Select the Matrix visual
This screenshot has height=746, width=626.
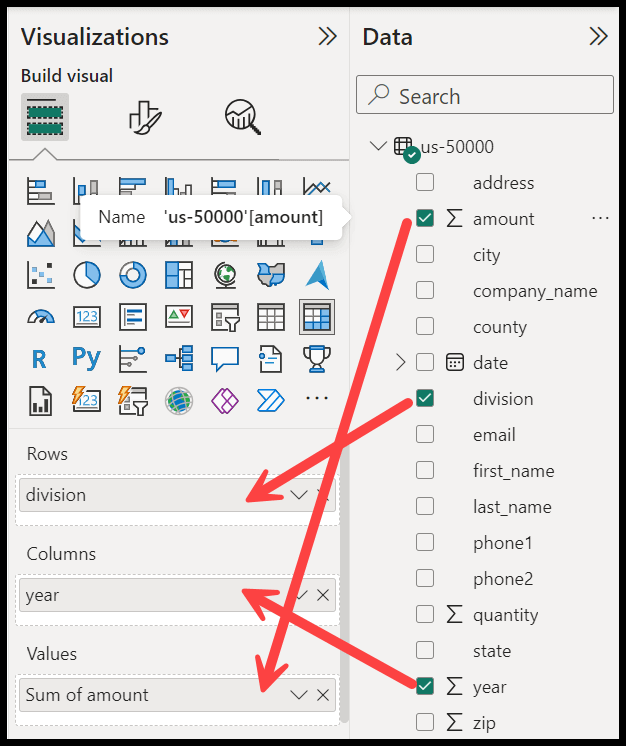tap(317, 317)
